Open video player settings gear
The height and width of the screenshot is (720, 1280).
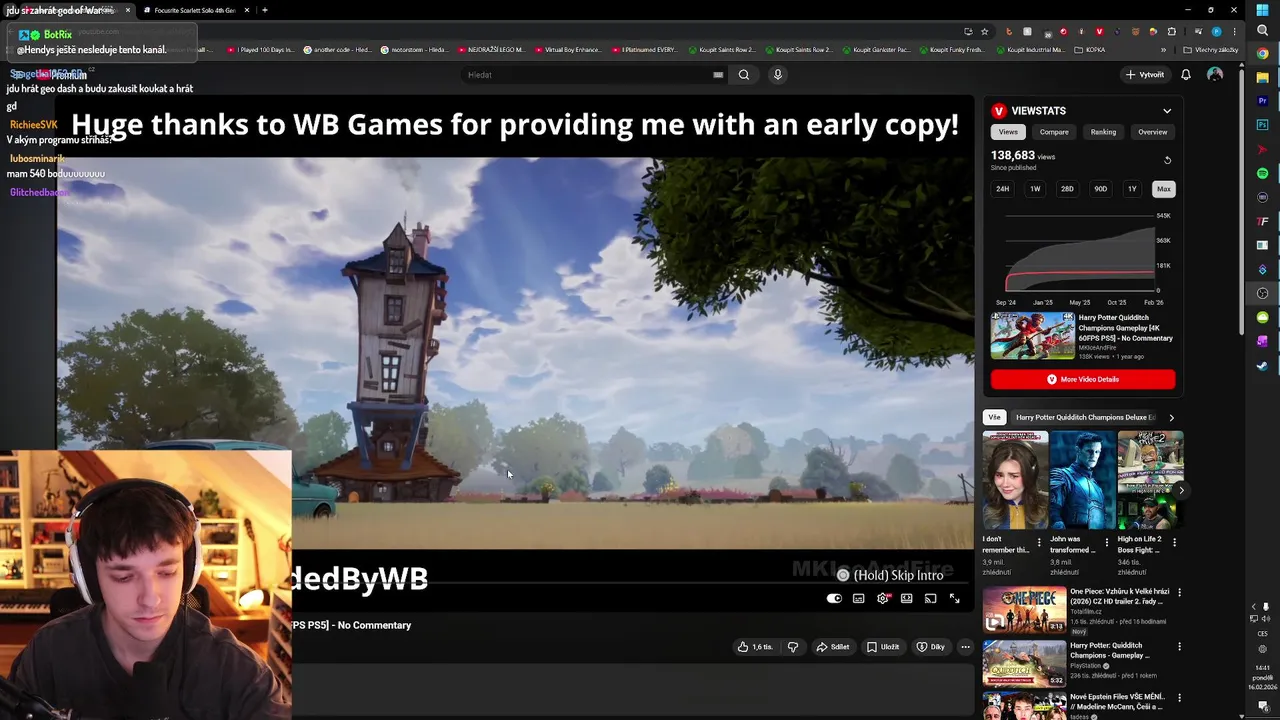pyautogui.click(x=882, y=598)
